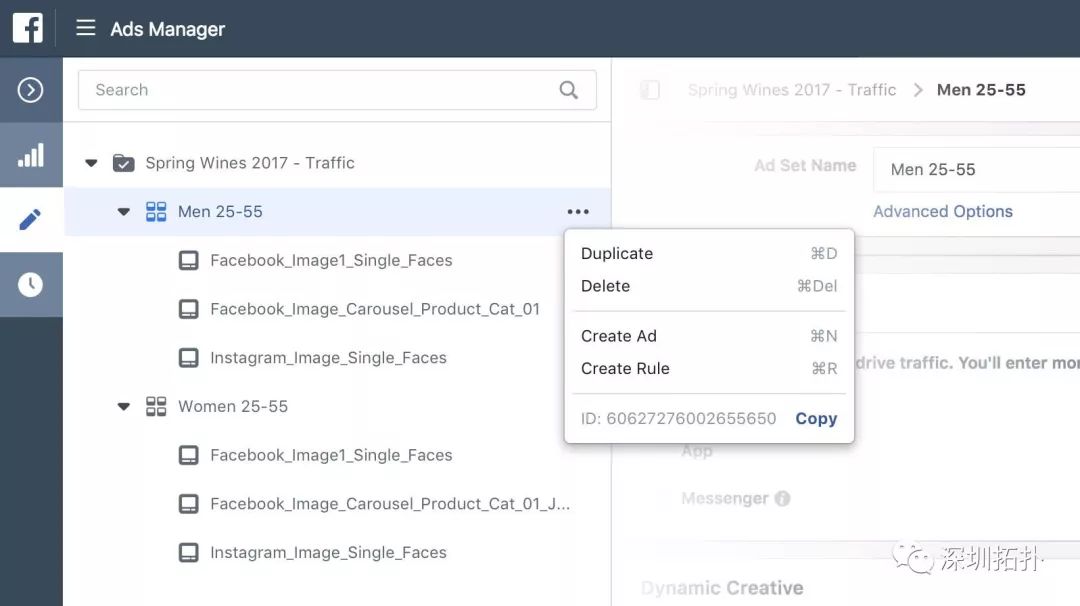
Task: Select Instagram_Image_Single_Faces under Women 25-55
Action: [328, 552]
